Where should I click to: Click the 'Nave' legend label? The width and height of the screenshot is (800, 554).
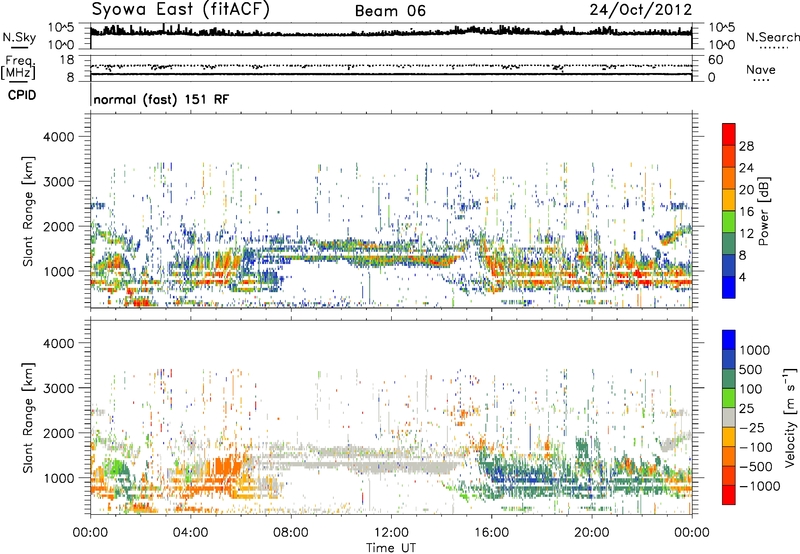coord(760,69)
